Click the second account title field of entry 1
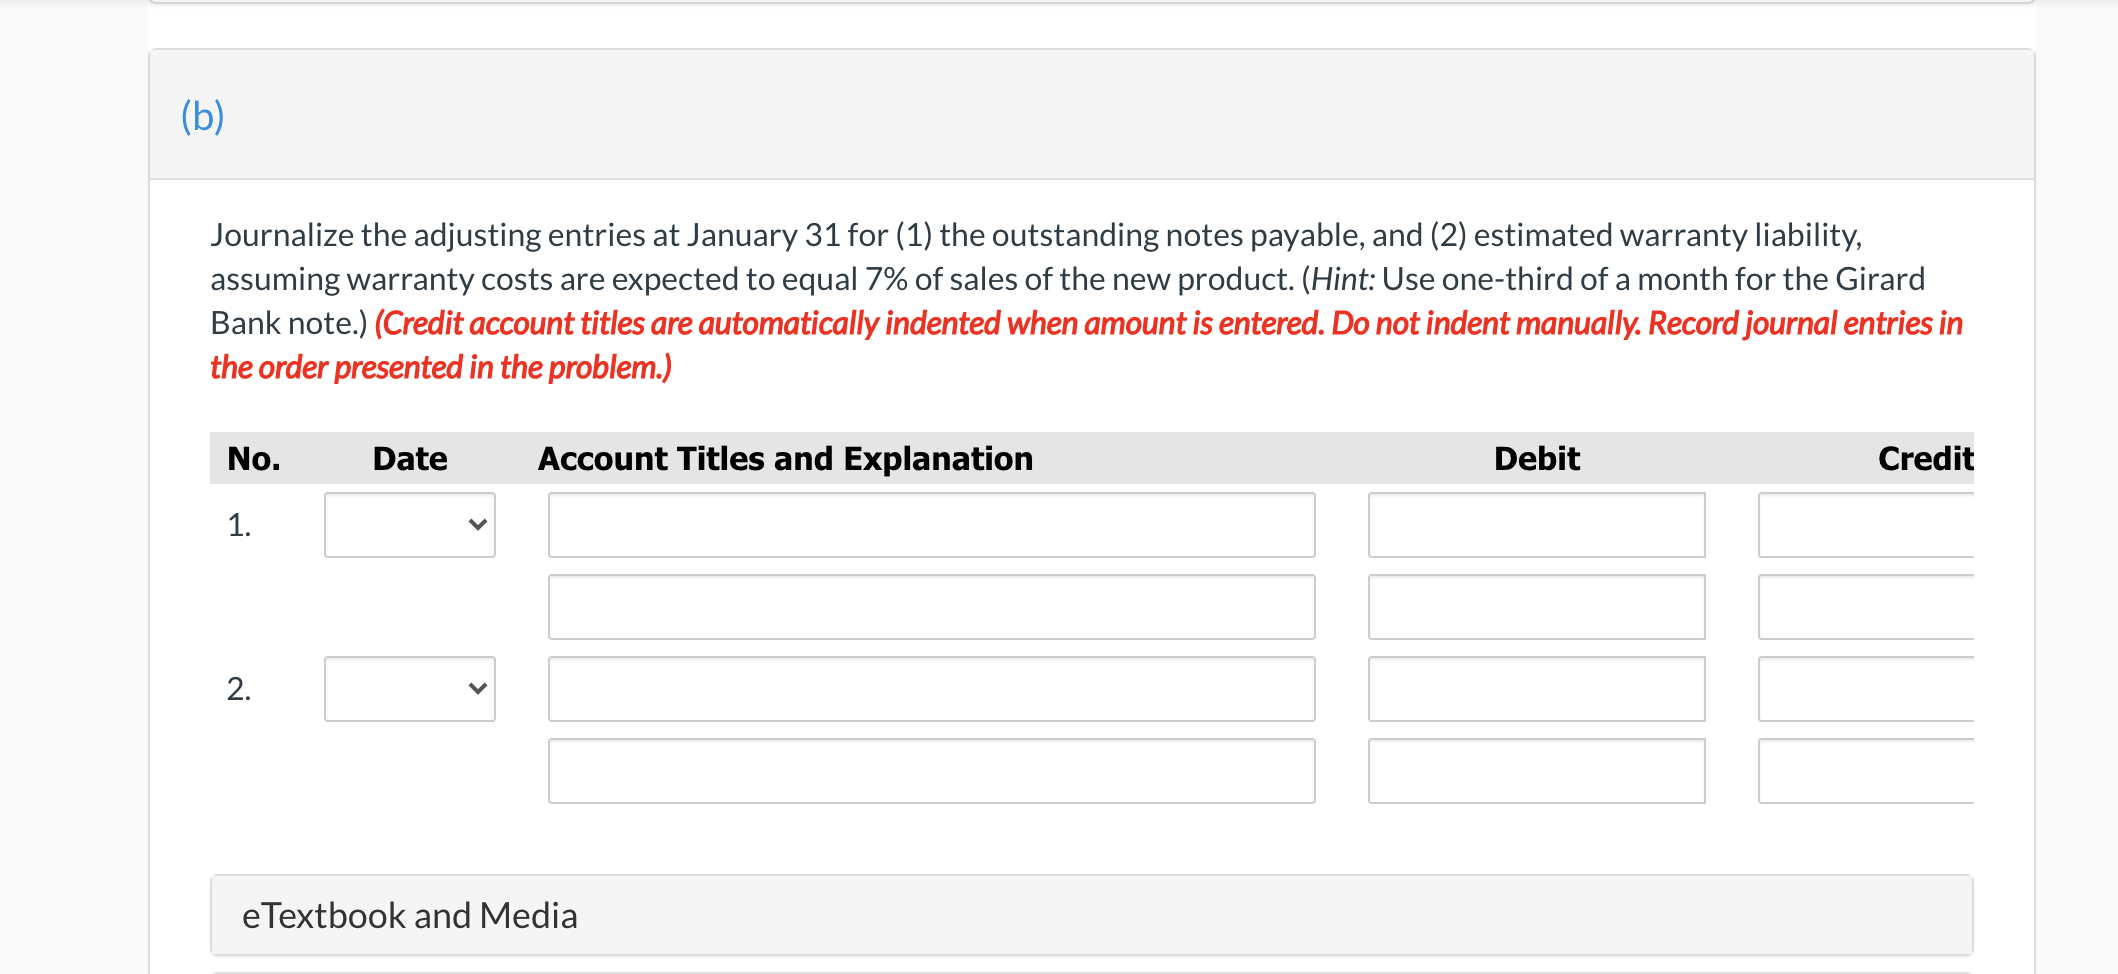 [x=931, y=607]
